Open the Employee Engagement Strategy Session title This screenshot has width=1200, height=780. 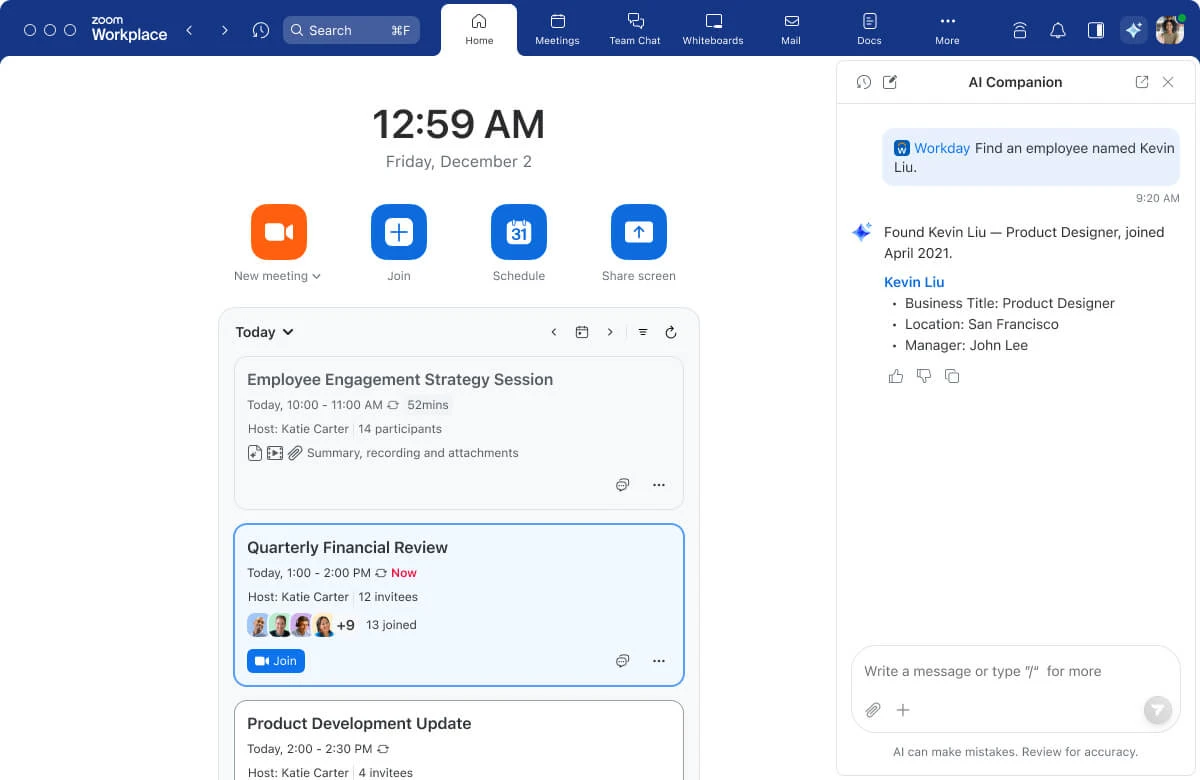tap(400, 379)
